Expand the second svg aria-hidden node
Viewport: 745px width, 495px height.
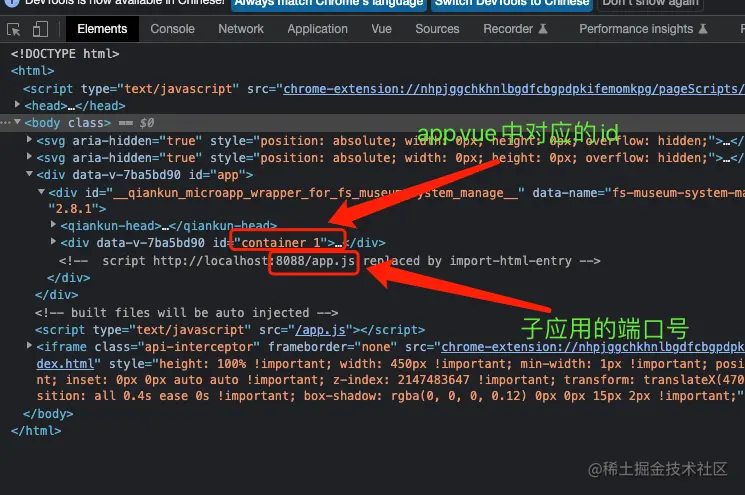[x=29, y=156]
